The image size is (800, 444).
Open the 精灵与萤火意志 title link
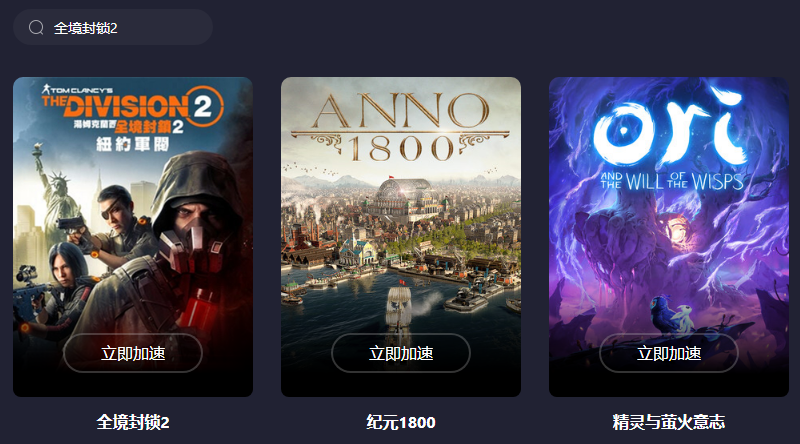coord(668,422)
